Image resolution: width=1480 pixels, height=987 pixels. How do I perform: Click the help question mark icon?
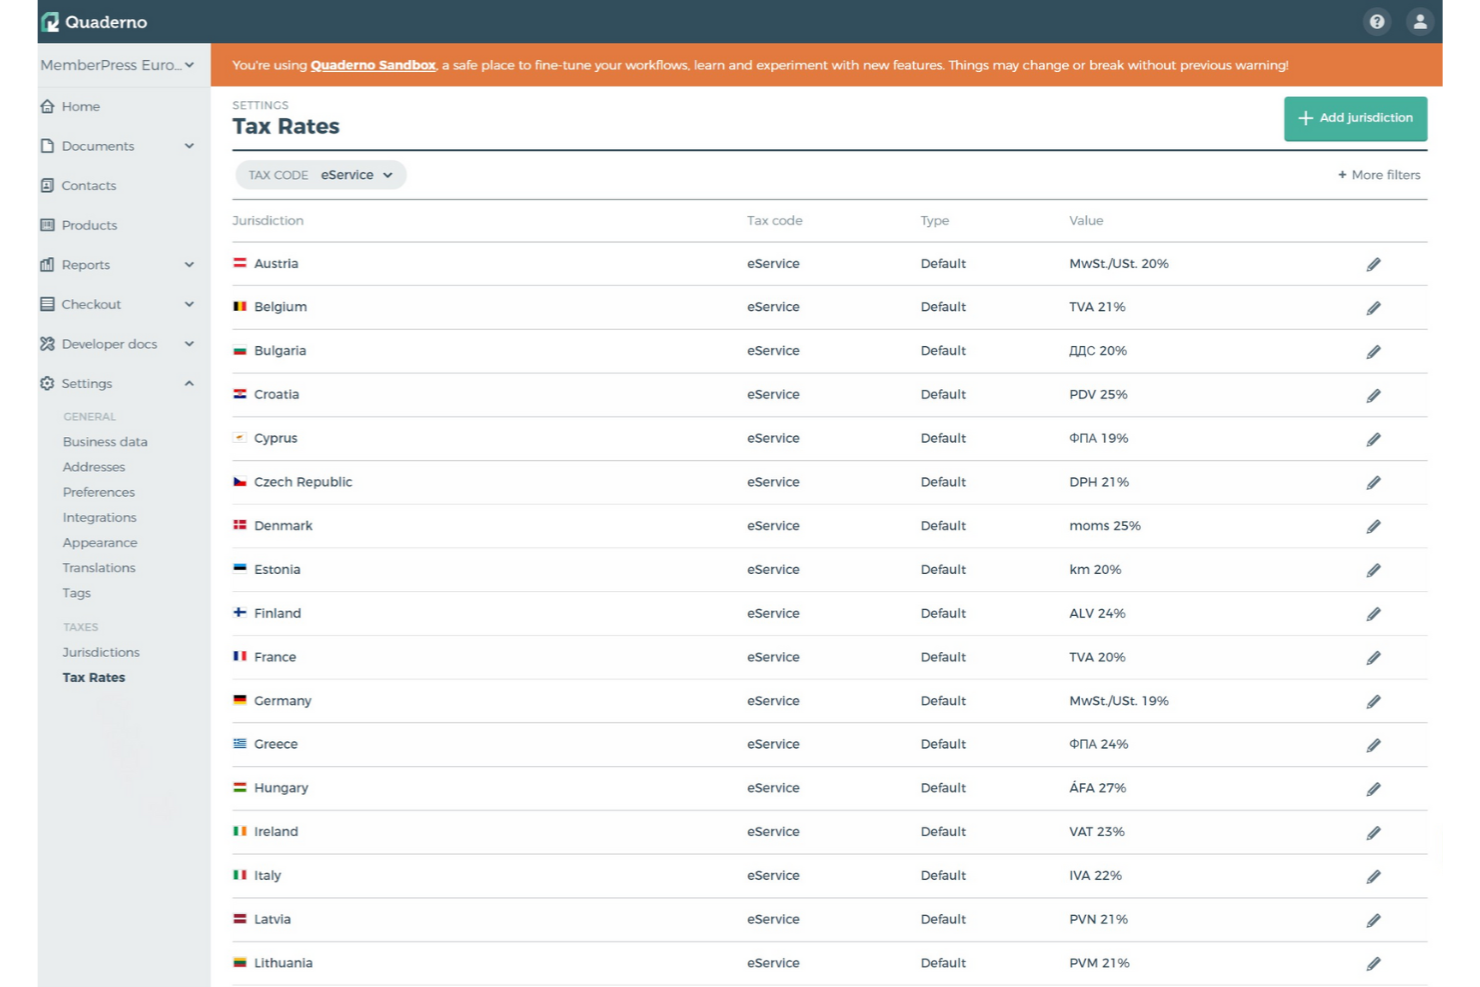1376,21
